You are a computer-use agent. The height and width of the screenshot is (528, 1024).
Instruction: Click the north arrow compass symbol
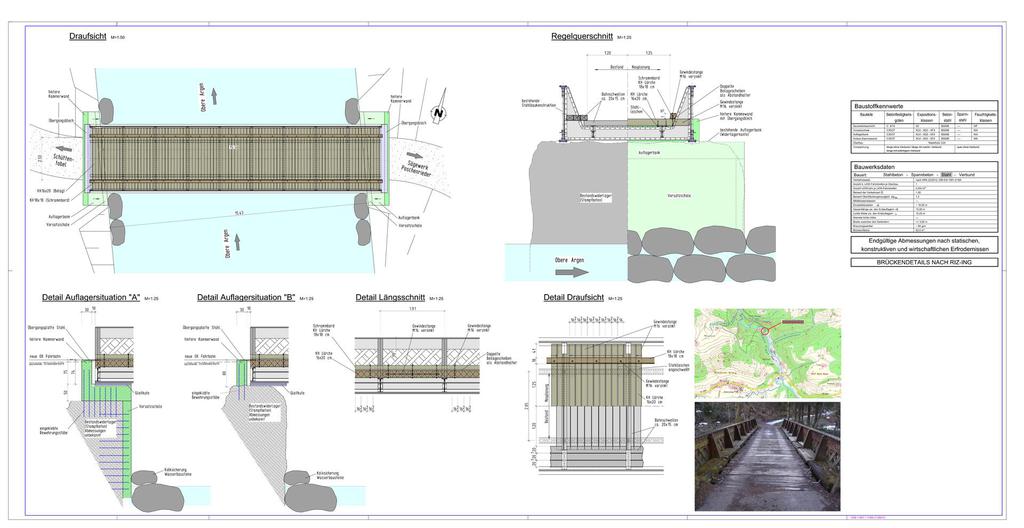click(x=437, y=113)
